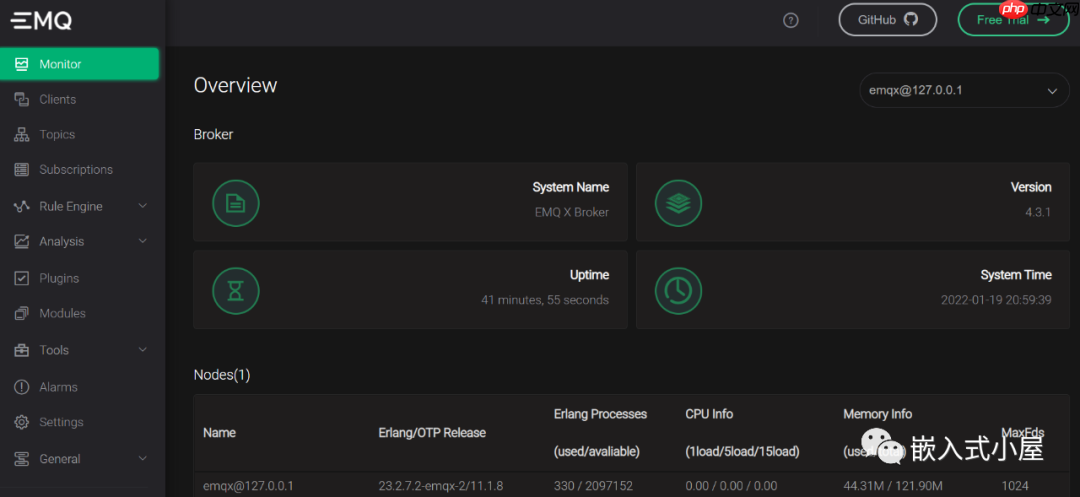
Task: Click uptime value 41 minutes, 55 seconds
Action: pyautogui.click(x=545, y=300)
